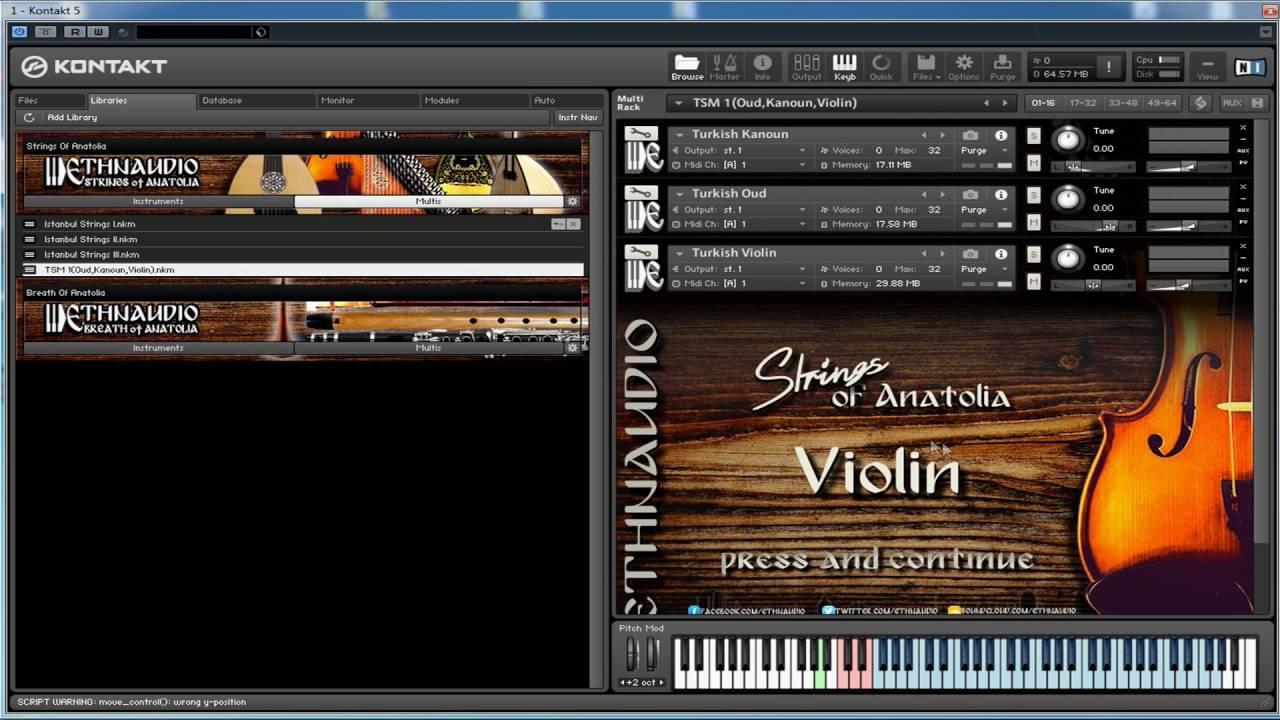The image size is (1280, 720).
Task: Click the Instr Nav button
Action: (x=578, y=117)
